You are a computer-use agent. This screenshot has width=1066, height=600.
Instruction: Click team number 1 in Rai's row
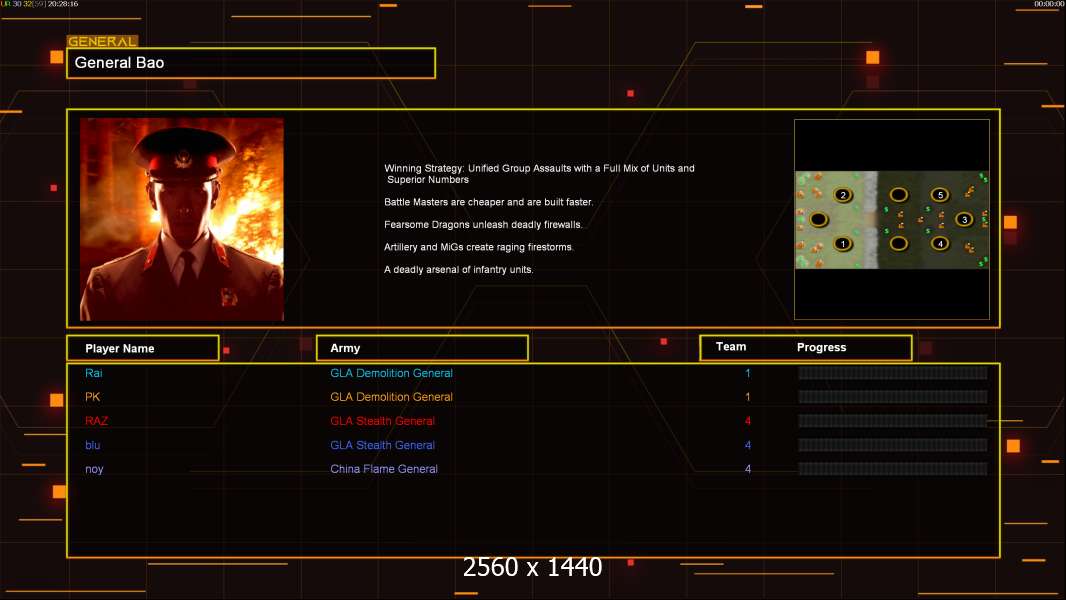coord(747,373)
